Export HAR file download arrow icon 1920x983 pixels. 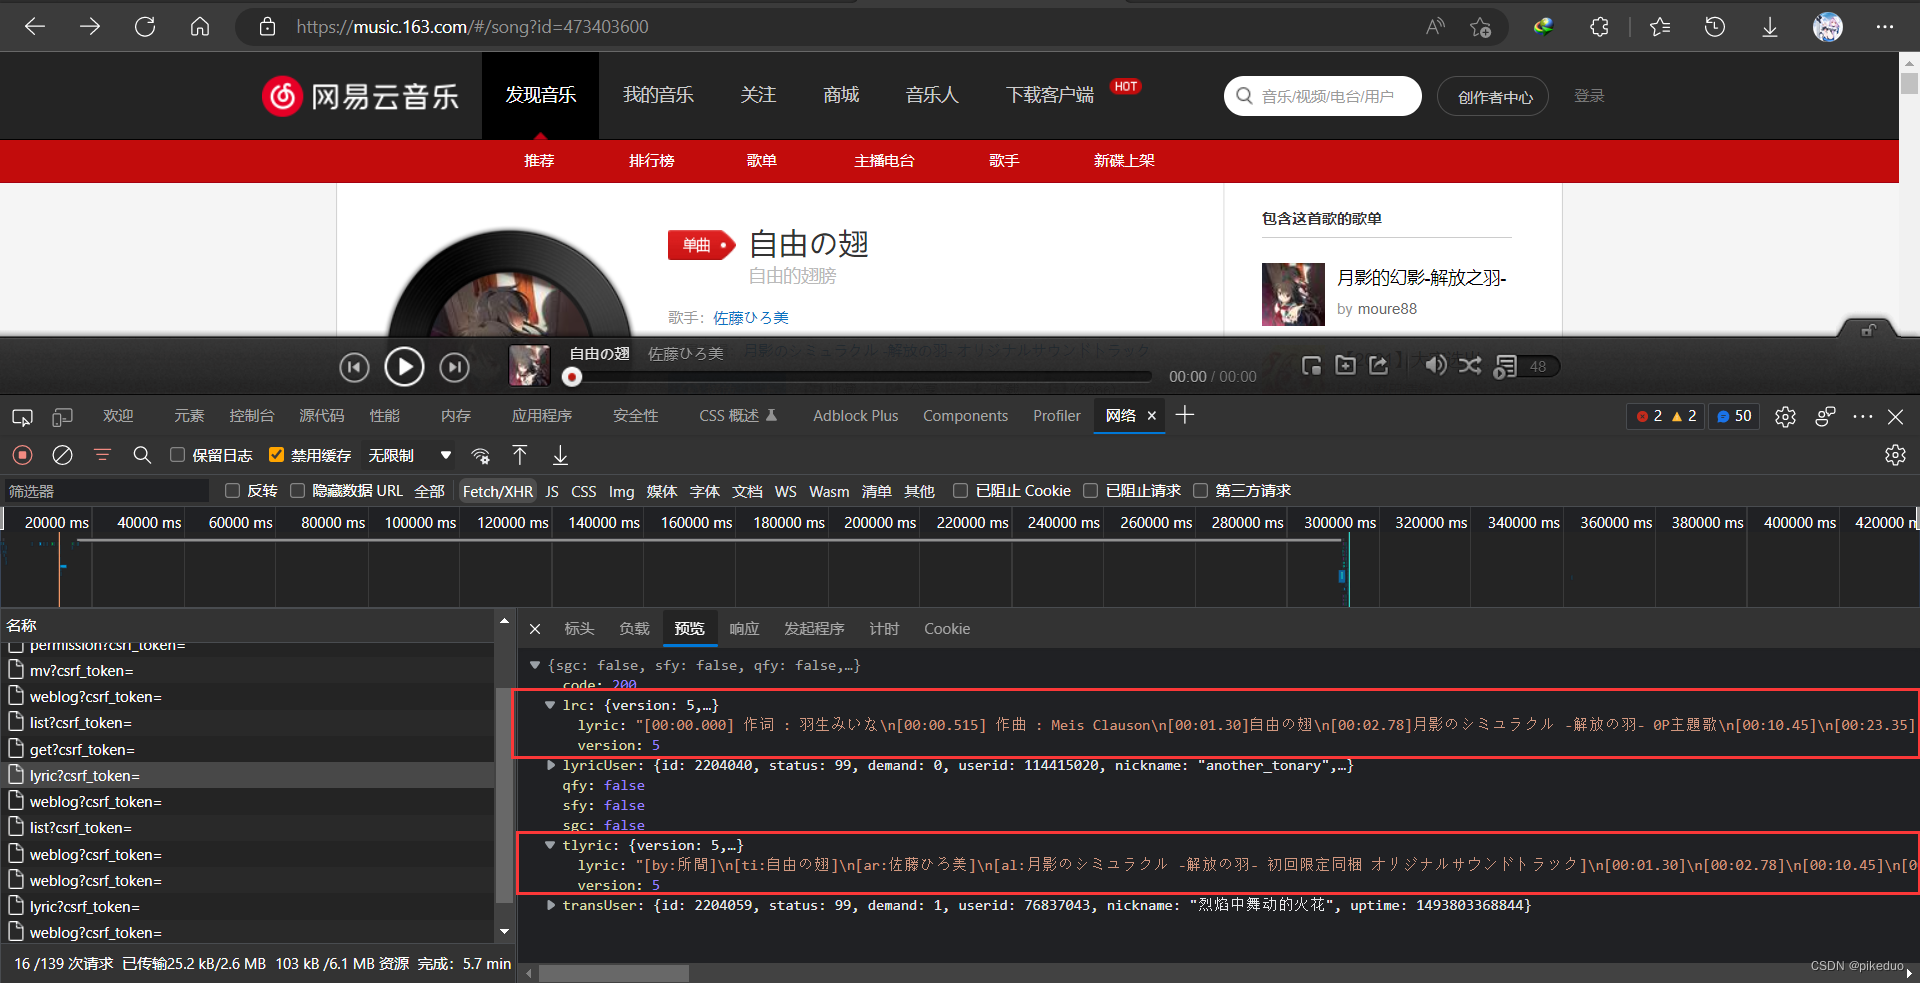click(560, 455)
